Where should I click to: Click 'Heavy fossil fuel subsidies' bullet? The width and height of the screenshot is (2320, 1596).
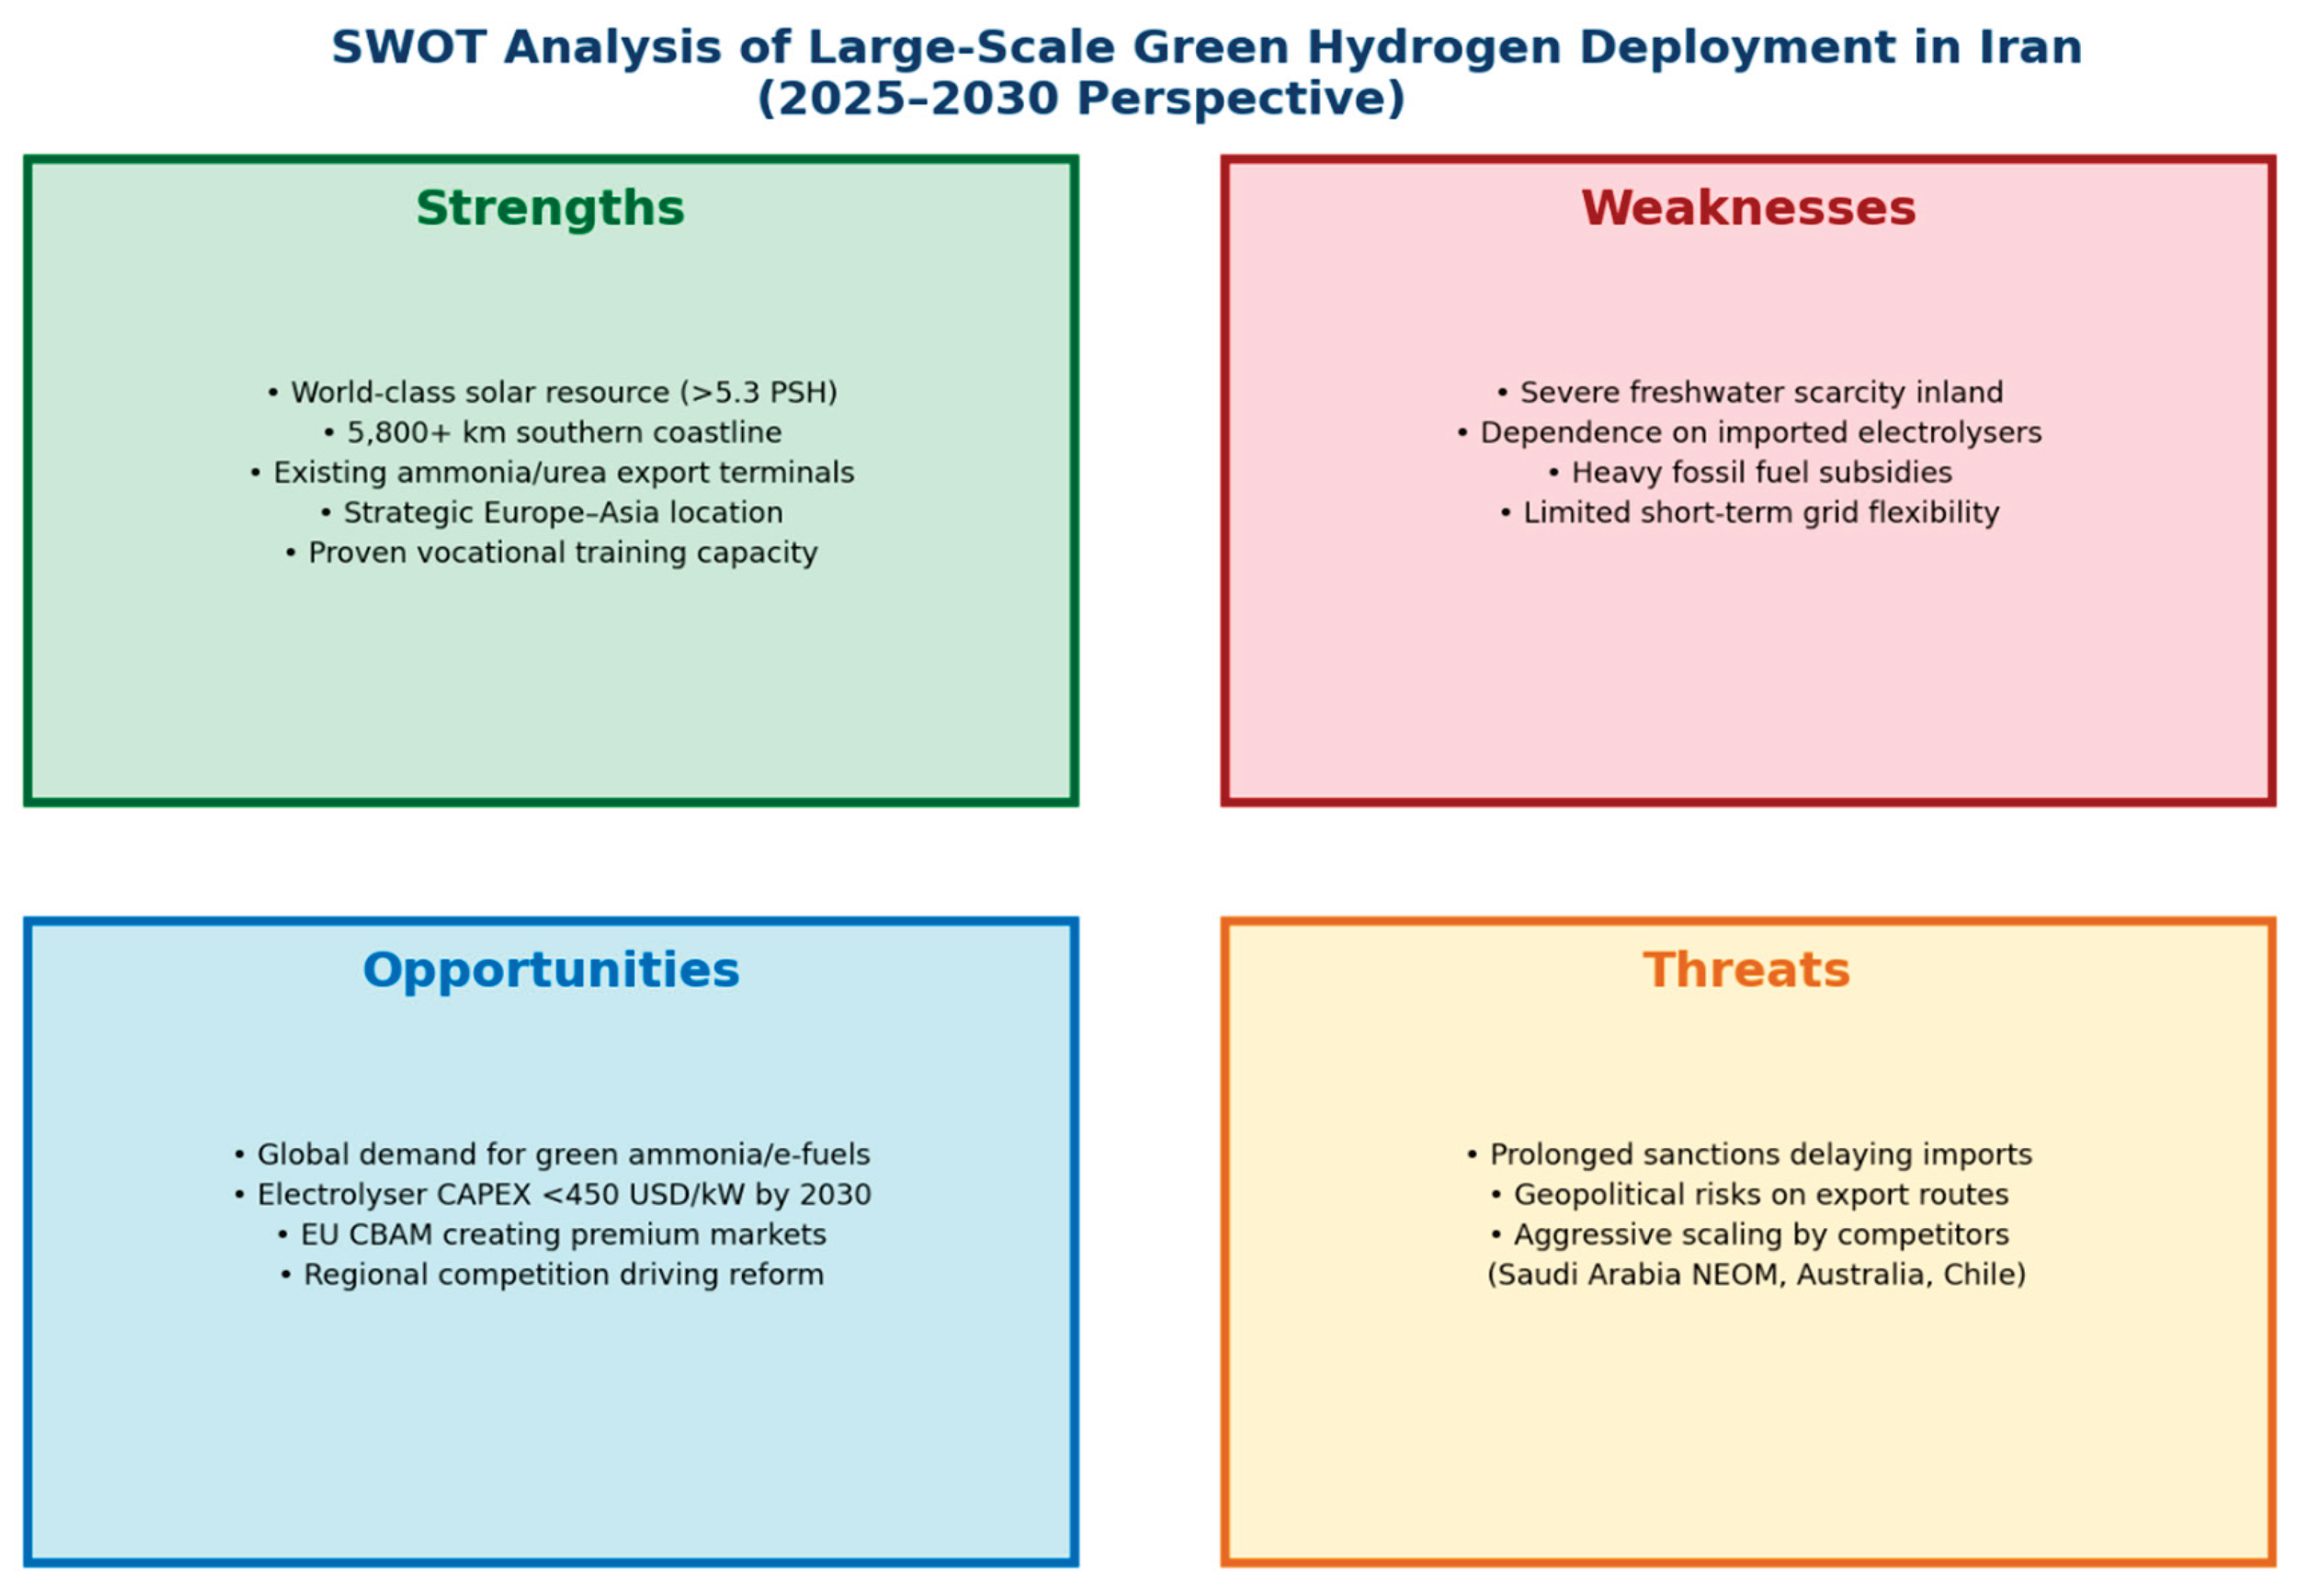click(1749, 472)
